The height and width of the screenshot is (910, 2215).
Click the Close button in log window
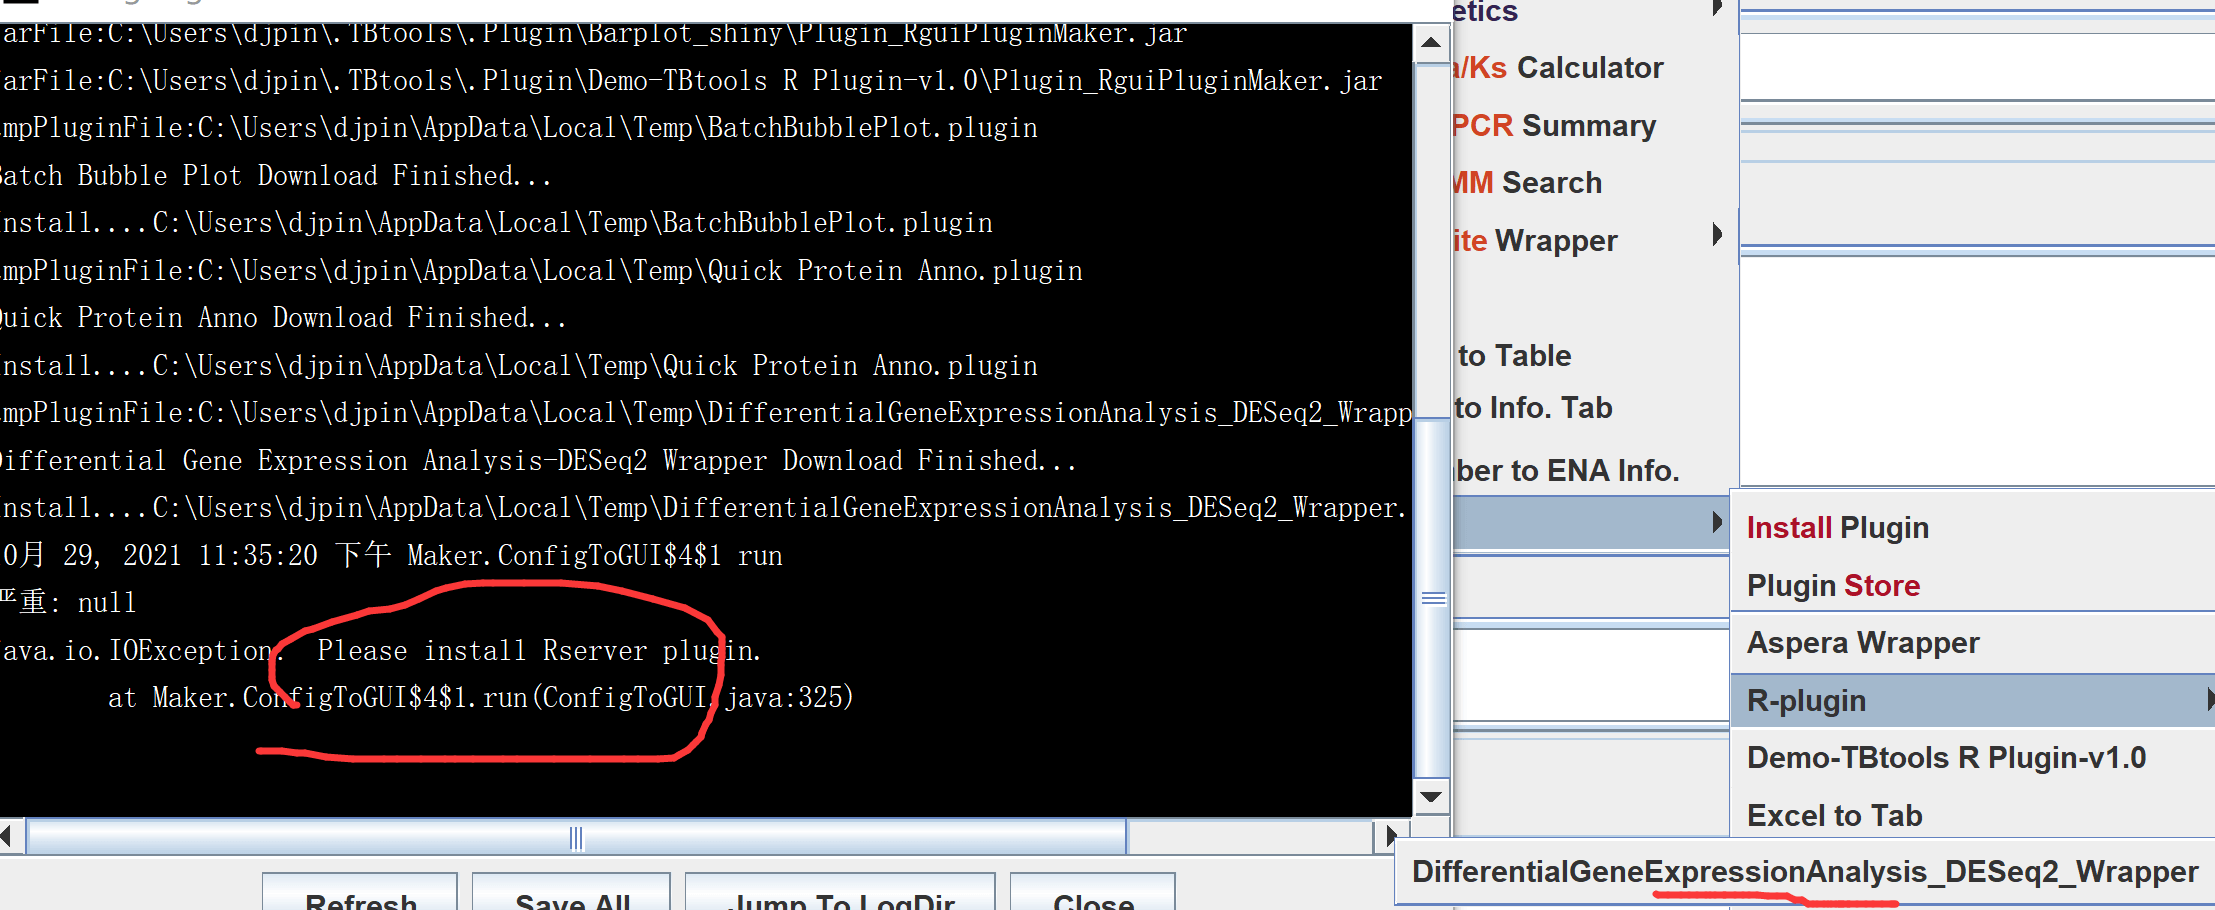pos(1093,893)
